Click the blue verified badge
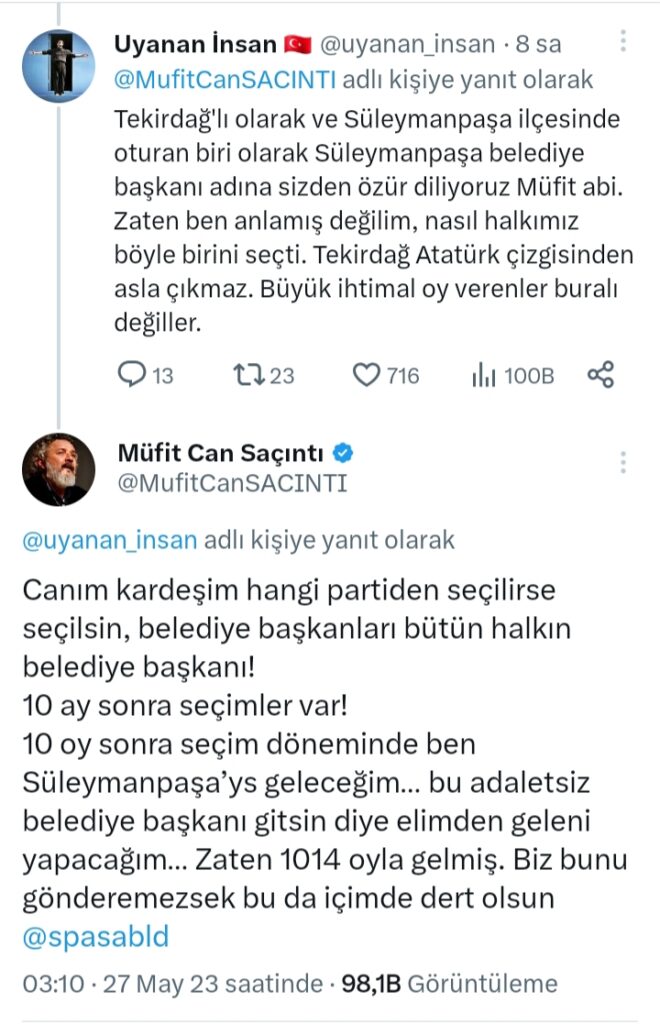Viewport: 660px width, 1024px height. [343, 454]
